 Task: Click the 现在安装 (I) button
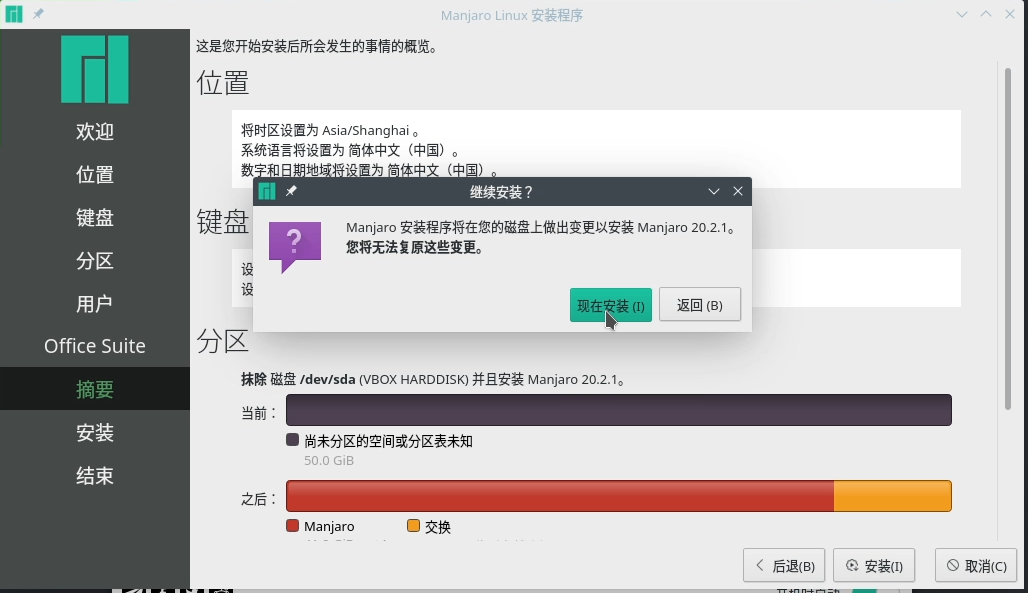(610, 305)
